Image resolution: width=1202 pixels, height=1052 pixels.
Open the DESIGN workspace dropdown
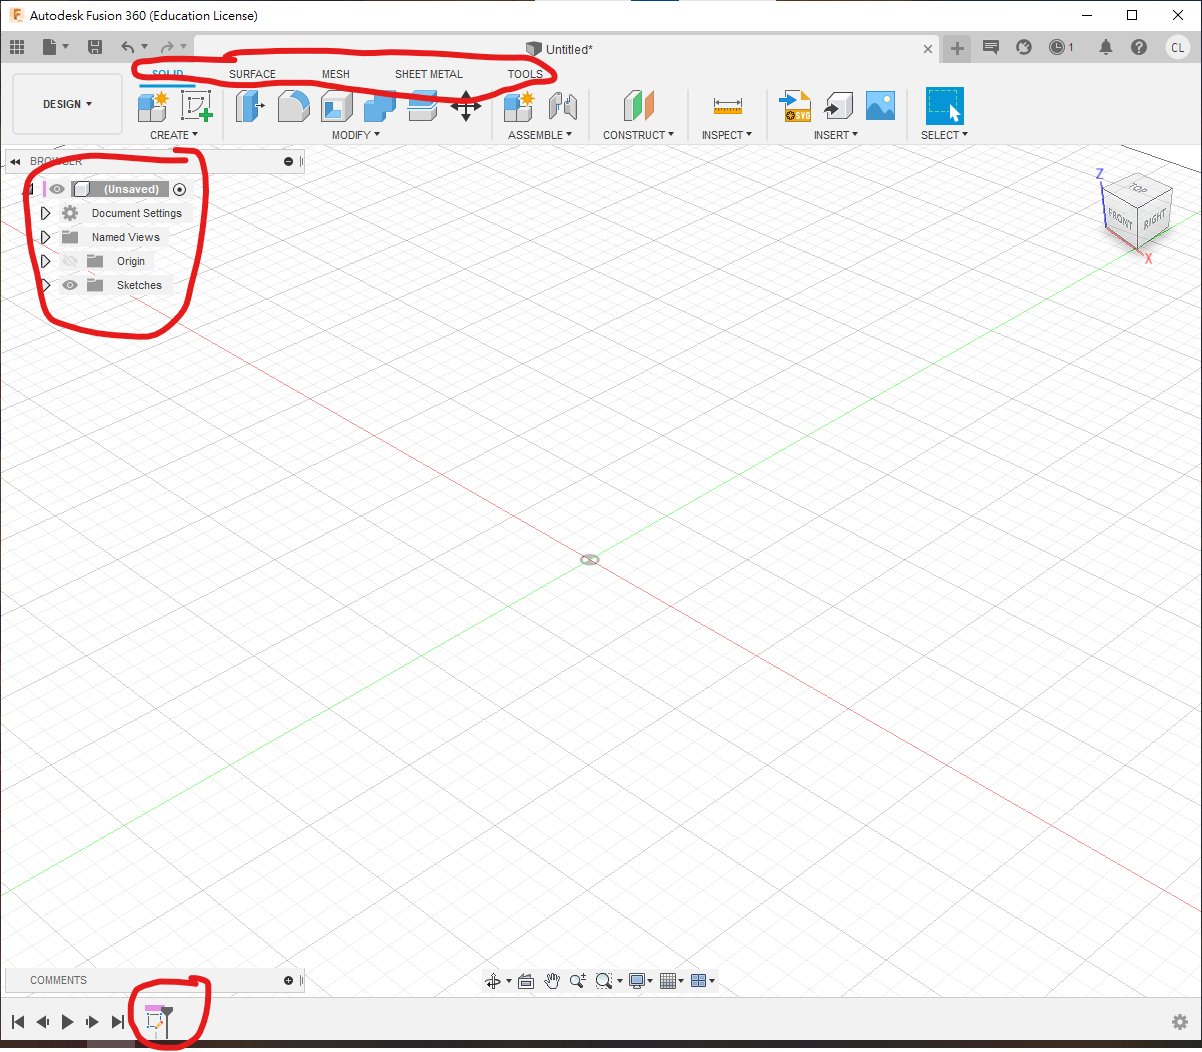click(67, 104)
